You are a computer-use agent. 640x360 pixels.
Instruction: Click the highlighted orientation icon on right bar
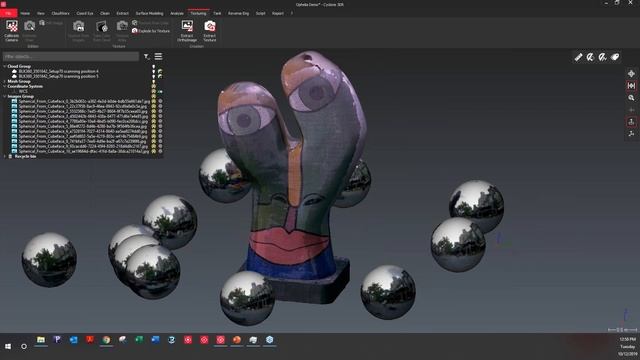coord(631,122)
